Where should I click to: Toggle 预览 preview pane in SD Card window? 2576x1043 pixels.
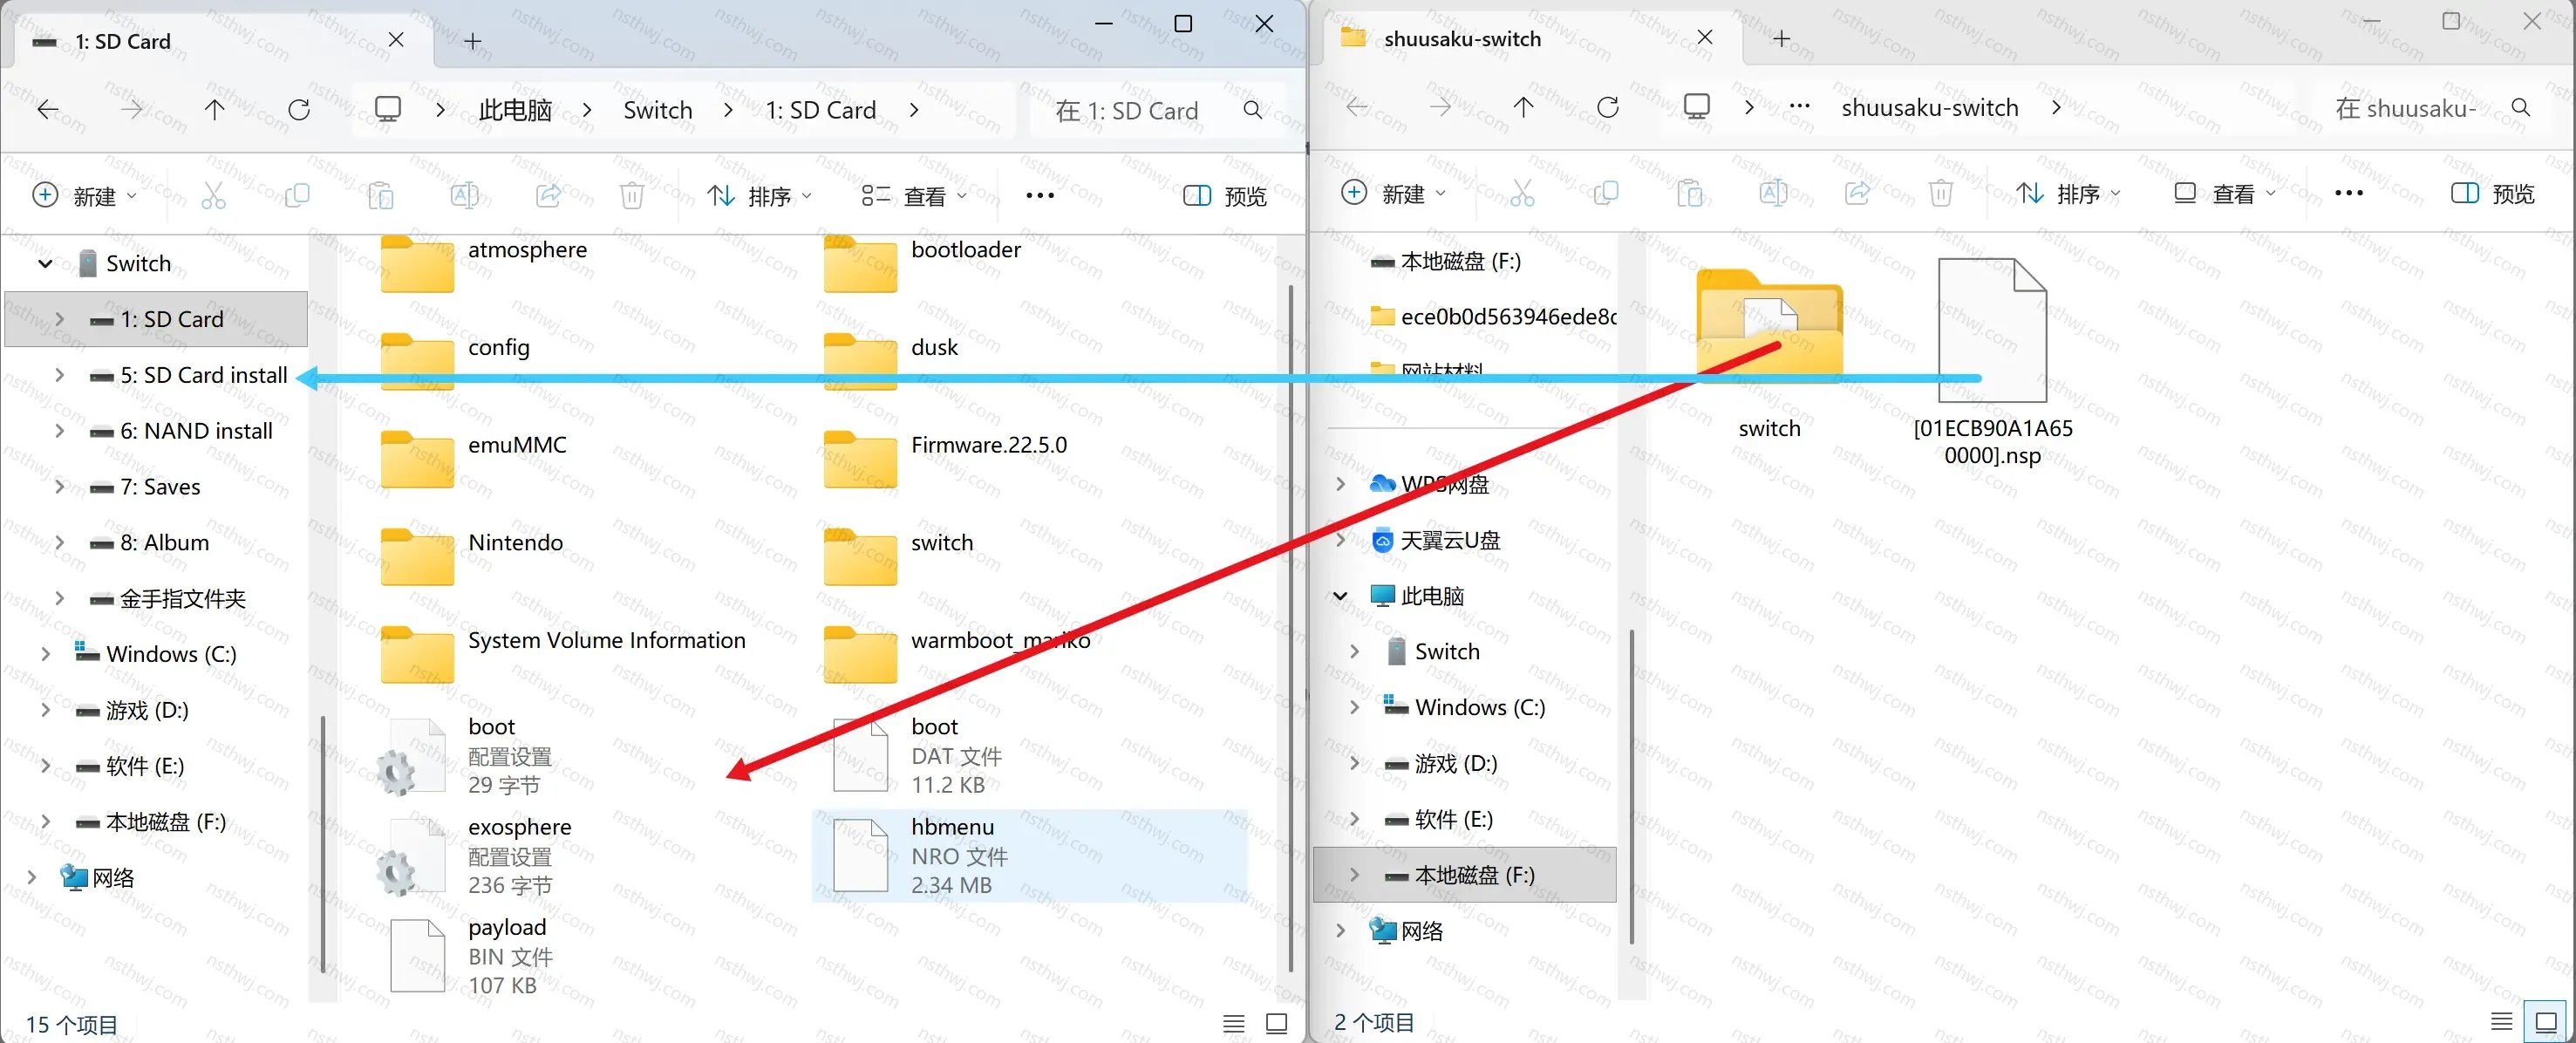[1225, 196]
